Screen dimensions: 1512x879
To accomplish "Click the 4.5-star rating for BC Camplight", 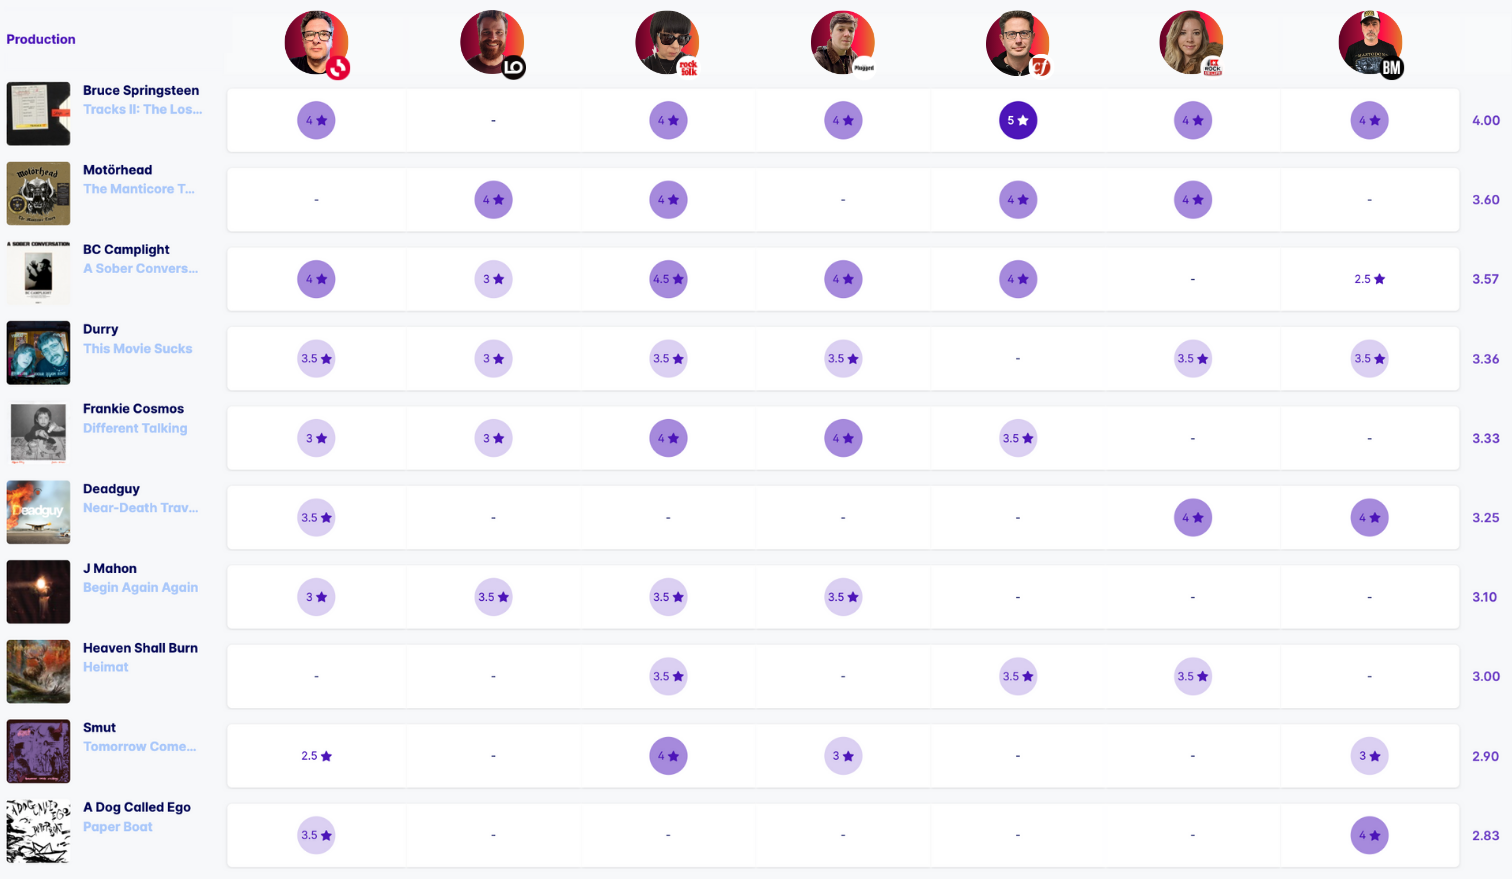I will pyautogui.click(x=668, y=279).
